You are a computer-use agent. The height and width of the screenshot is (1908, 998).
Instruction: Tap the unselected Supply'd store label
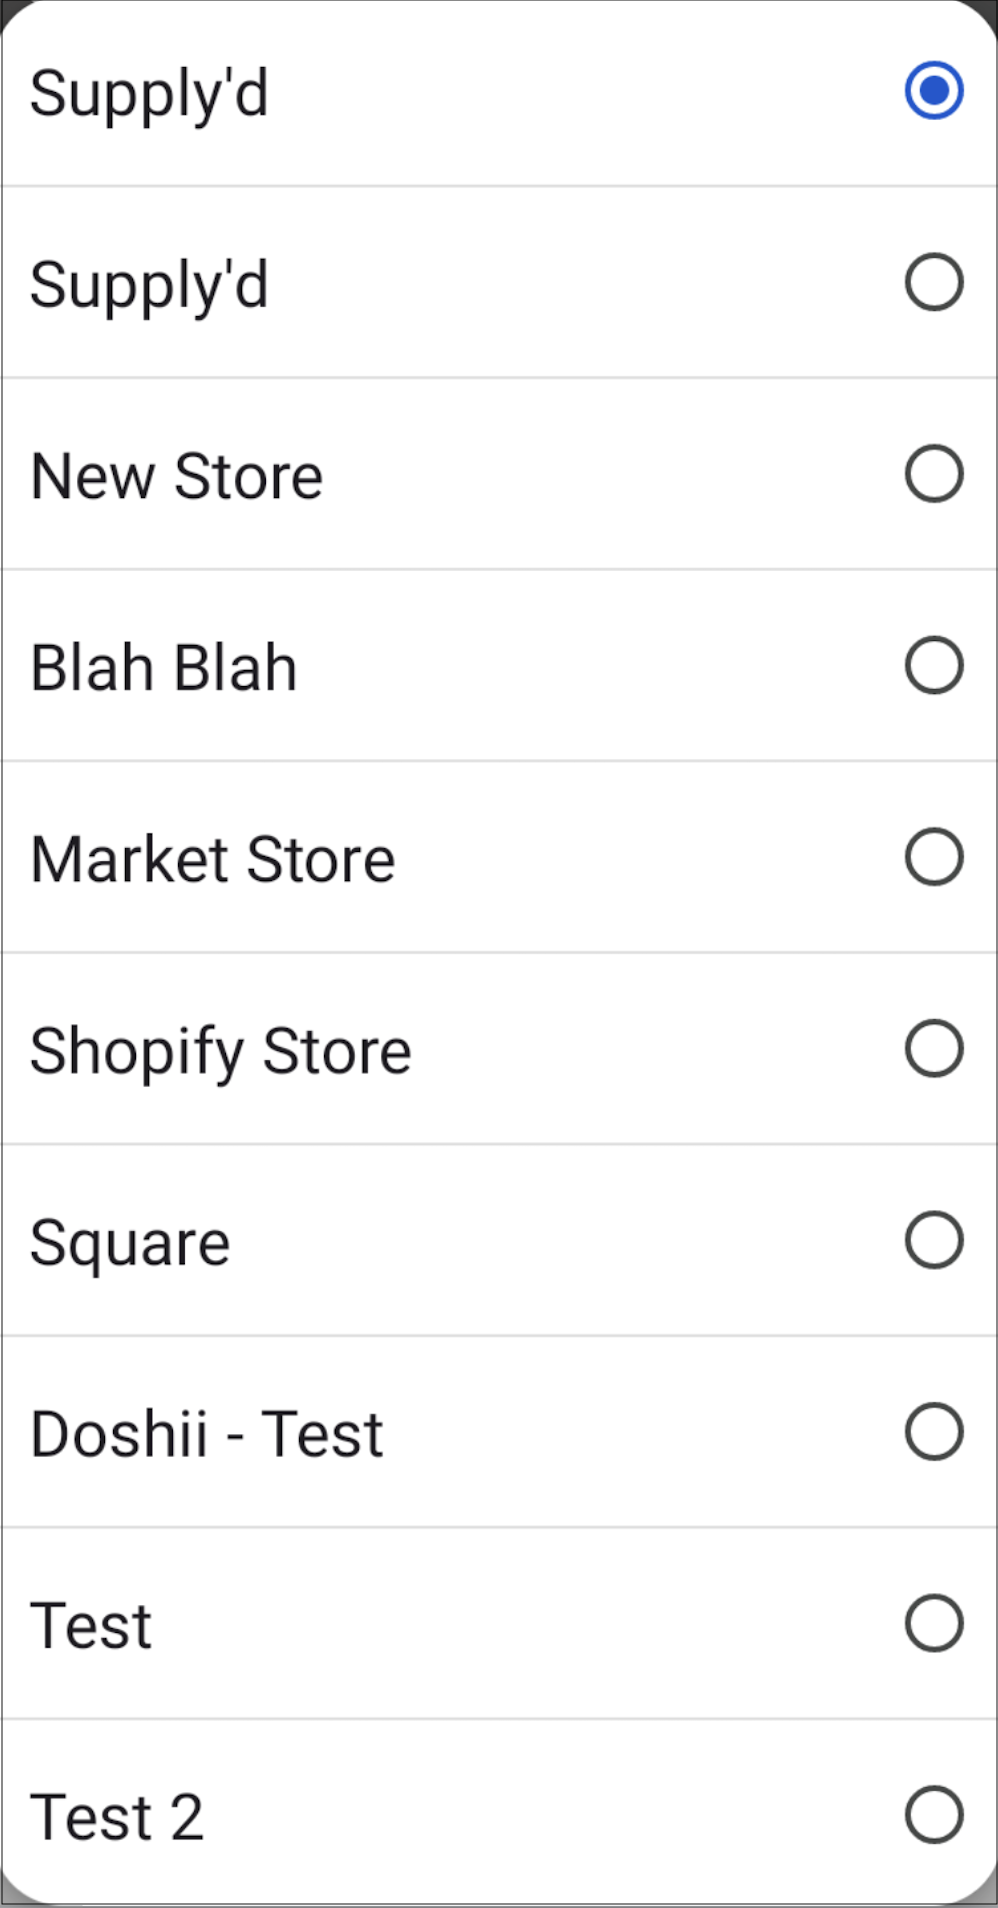(149, 286)
